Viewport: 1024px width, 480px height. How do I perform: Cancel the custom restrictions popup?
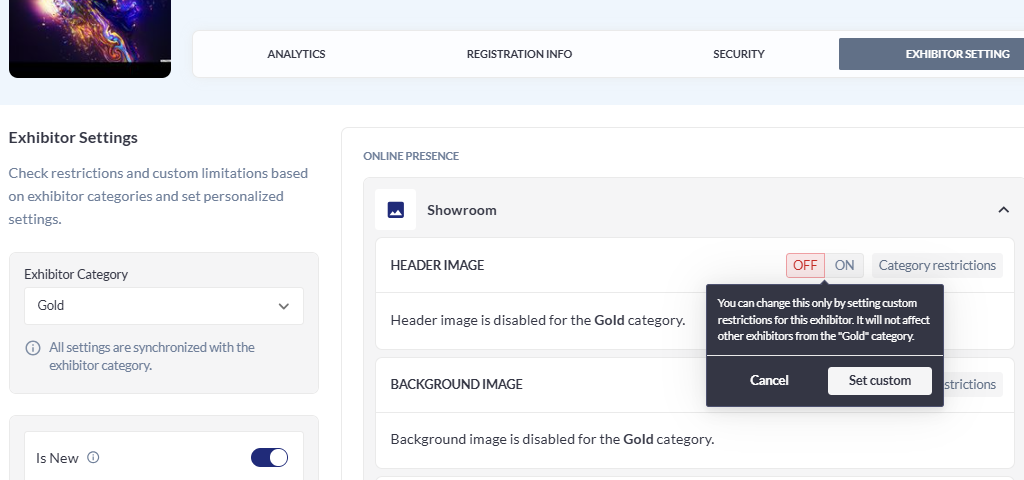click(x=769, y=381)
